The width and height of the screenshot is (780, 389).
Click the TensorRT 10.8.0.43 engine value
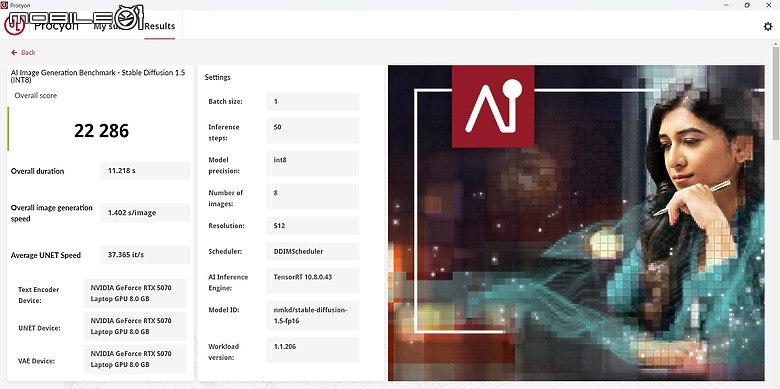click(x=312, y=281)
